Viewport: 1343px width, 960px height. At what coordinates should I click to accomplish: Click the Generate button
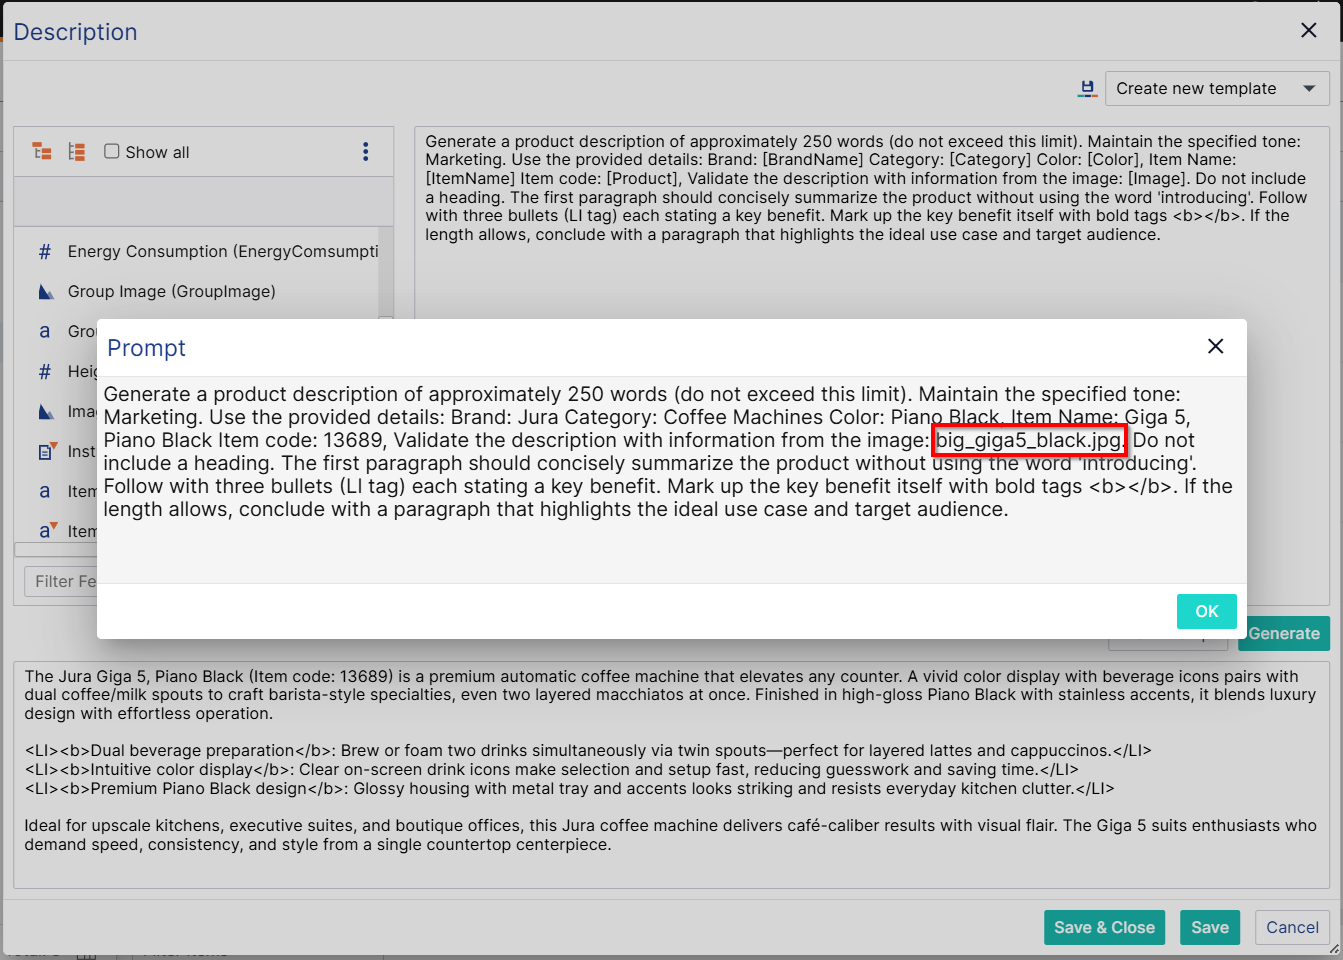1284,633
